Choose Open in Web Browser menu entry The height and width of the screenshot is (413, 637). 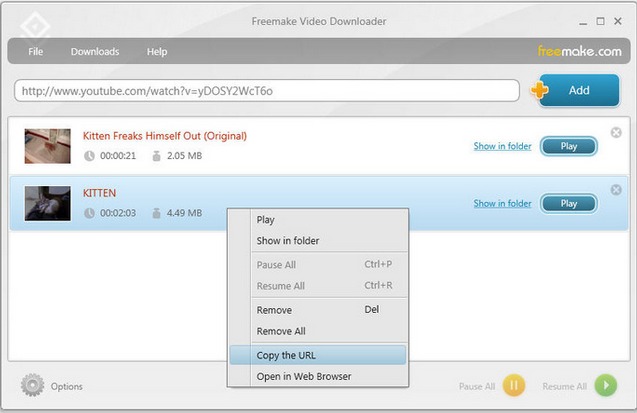coord(303,376)
